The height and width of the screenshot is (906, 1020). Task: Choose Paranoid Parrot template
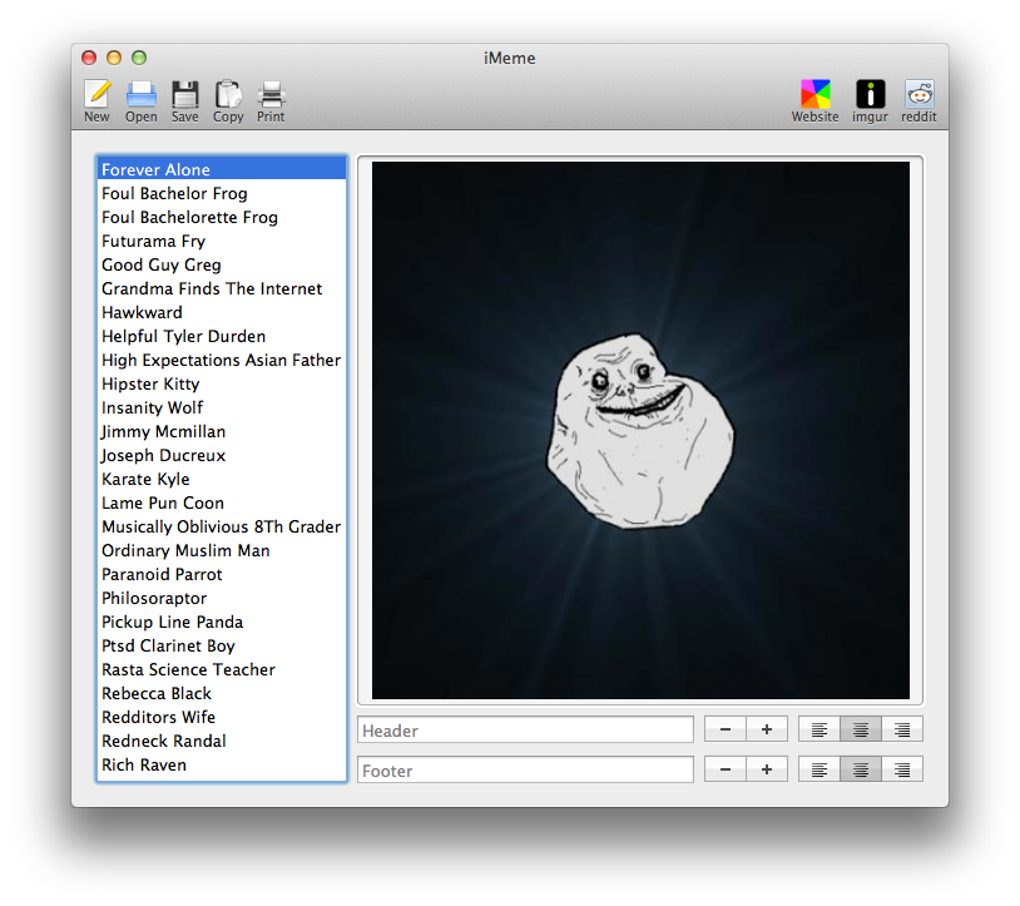pos(222,574)
